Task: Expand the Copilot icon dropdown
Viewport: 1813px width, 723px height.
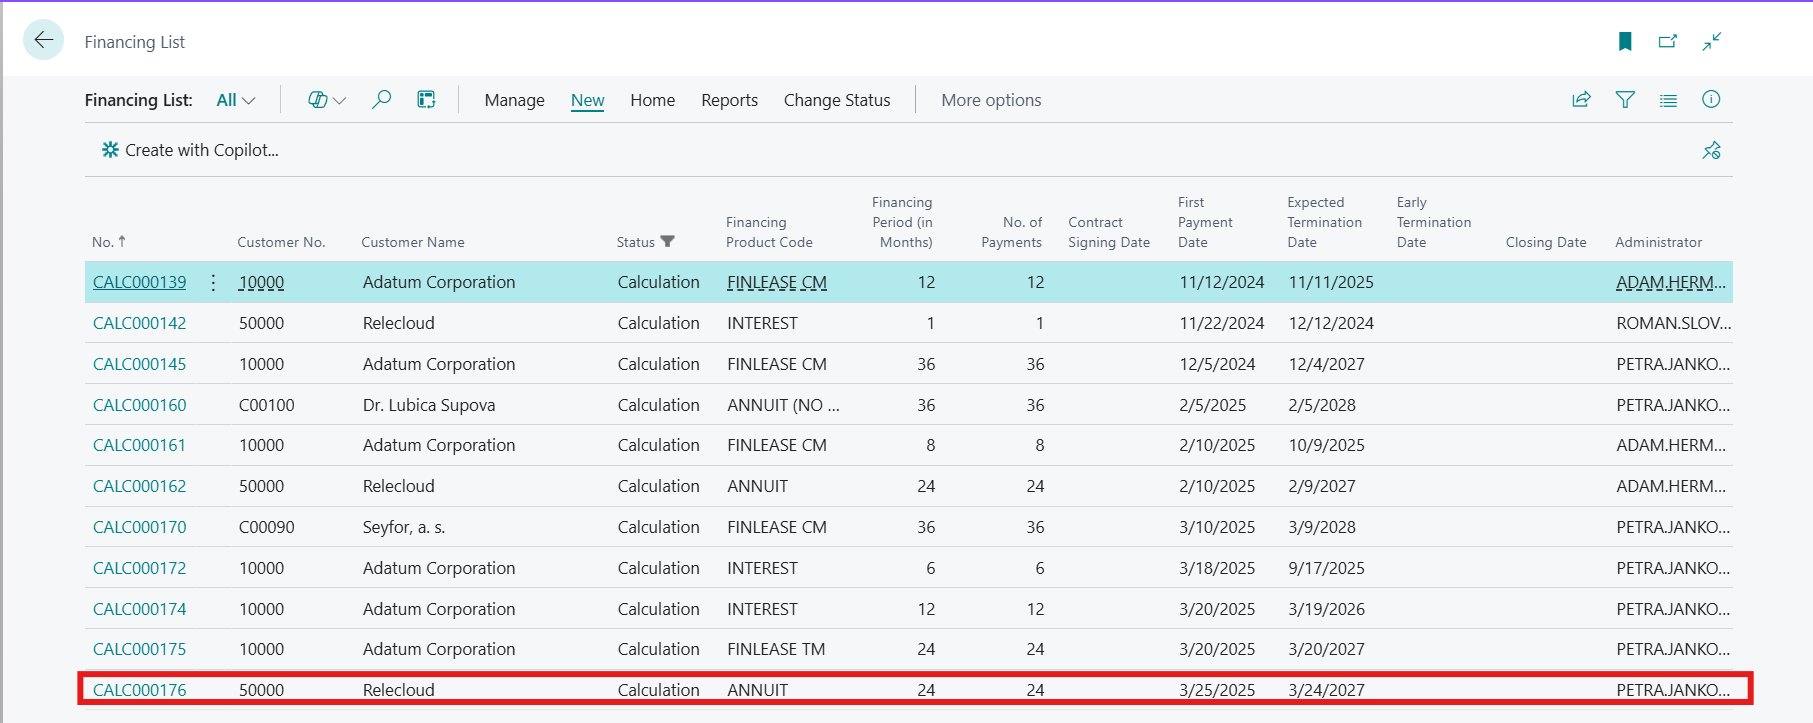Action: pos(327,100)
